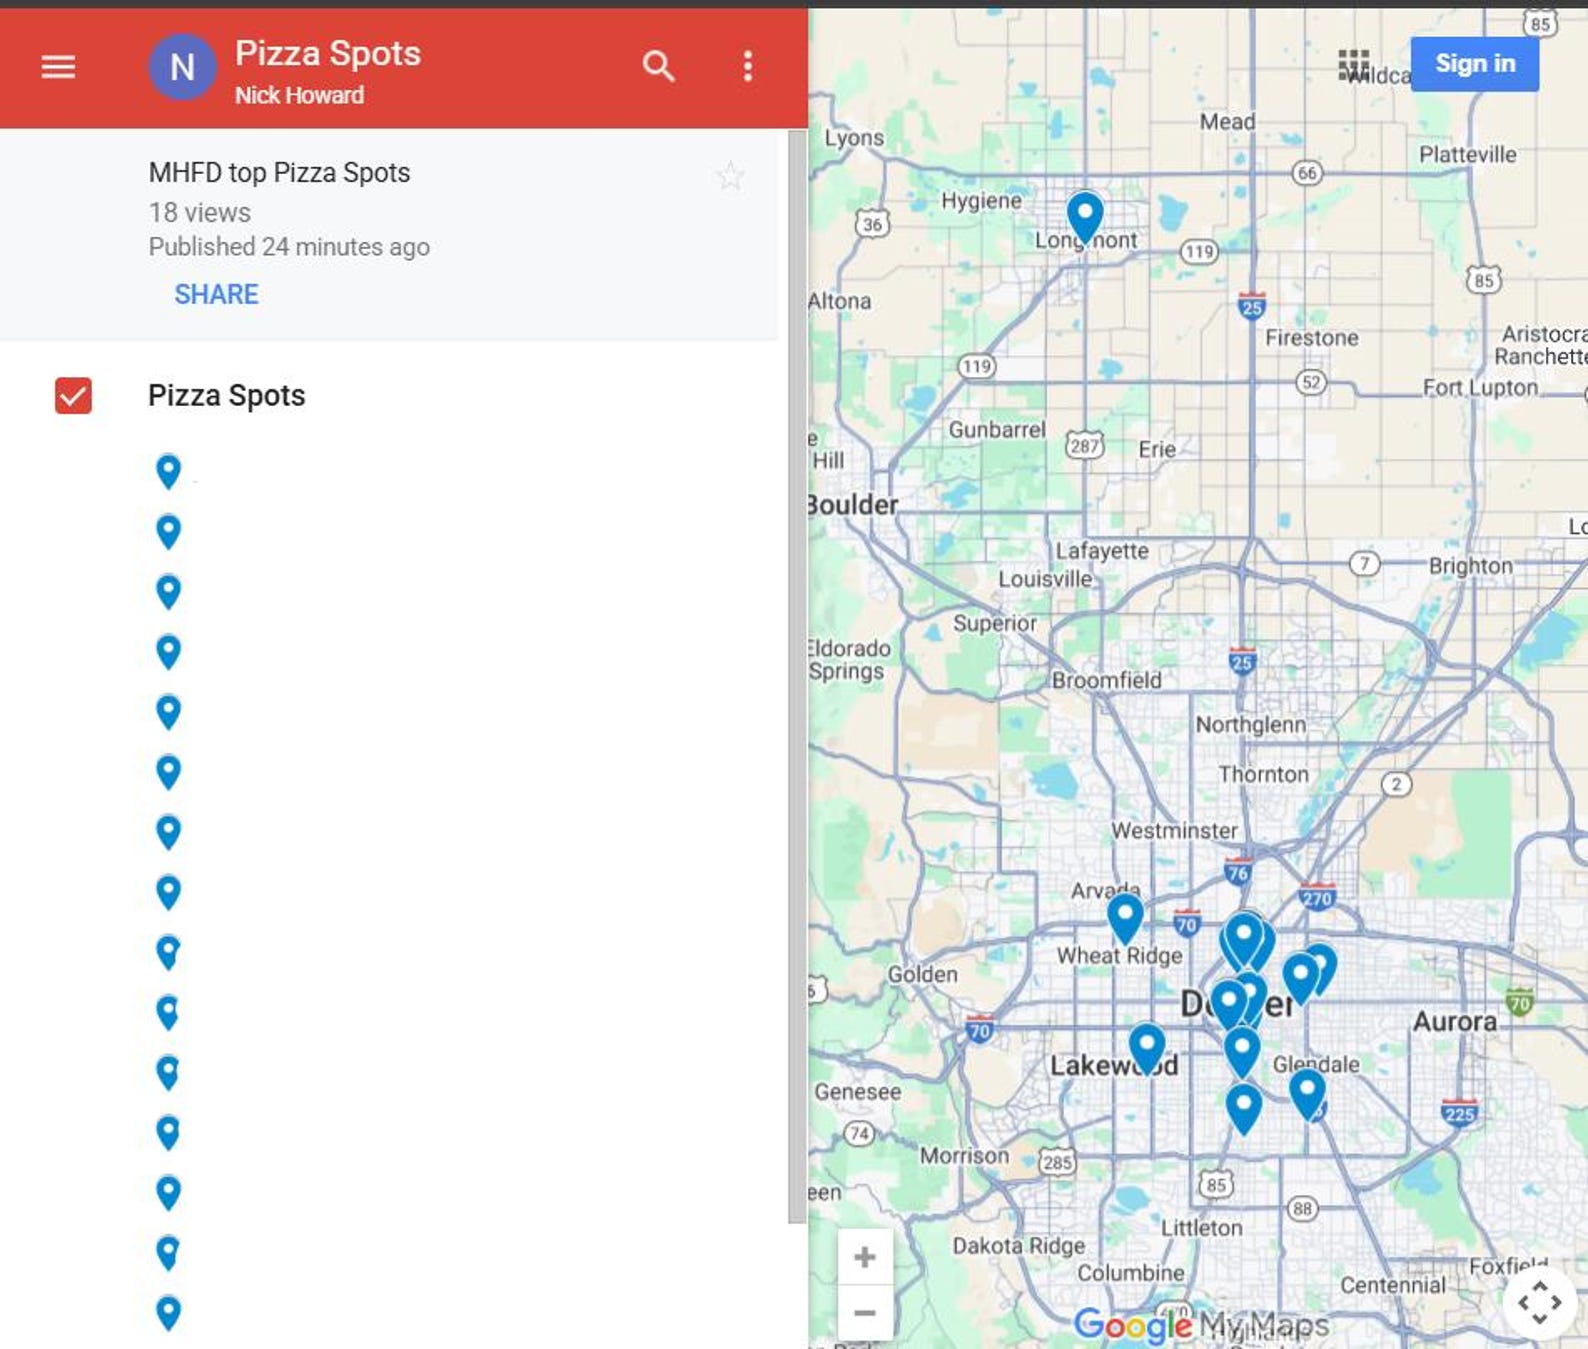Click the Nick Howard avatar circle

tap(182, 67)
